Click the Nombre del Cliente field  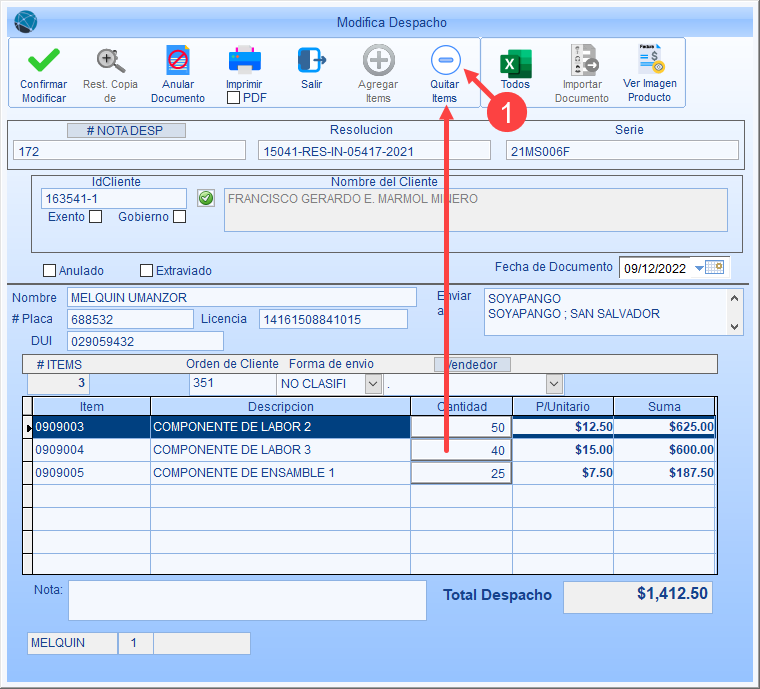click(x=475, y=210)
